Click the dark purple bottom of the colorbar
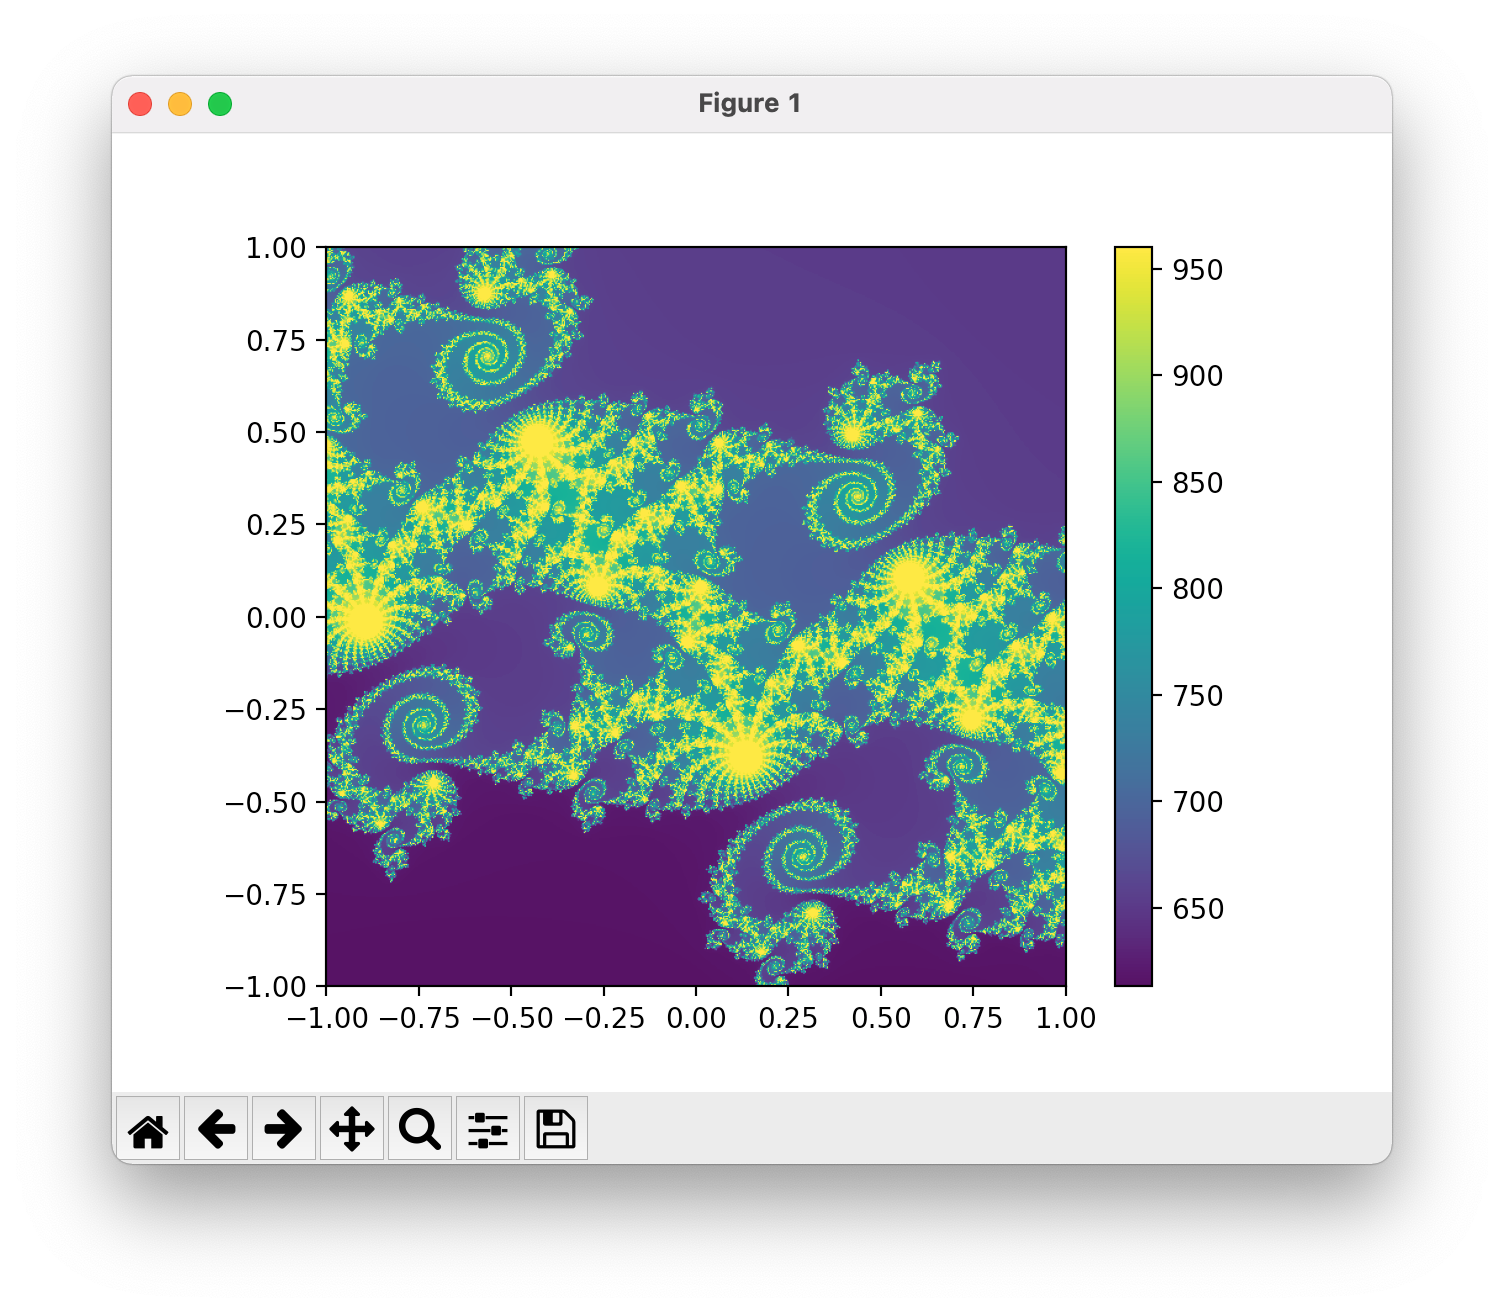This screenshot has width=1504, height=1312. coord(1133,978)
